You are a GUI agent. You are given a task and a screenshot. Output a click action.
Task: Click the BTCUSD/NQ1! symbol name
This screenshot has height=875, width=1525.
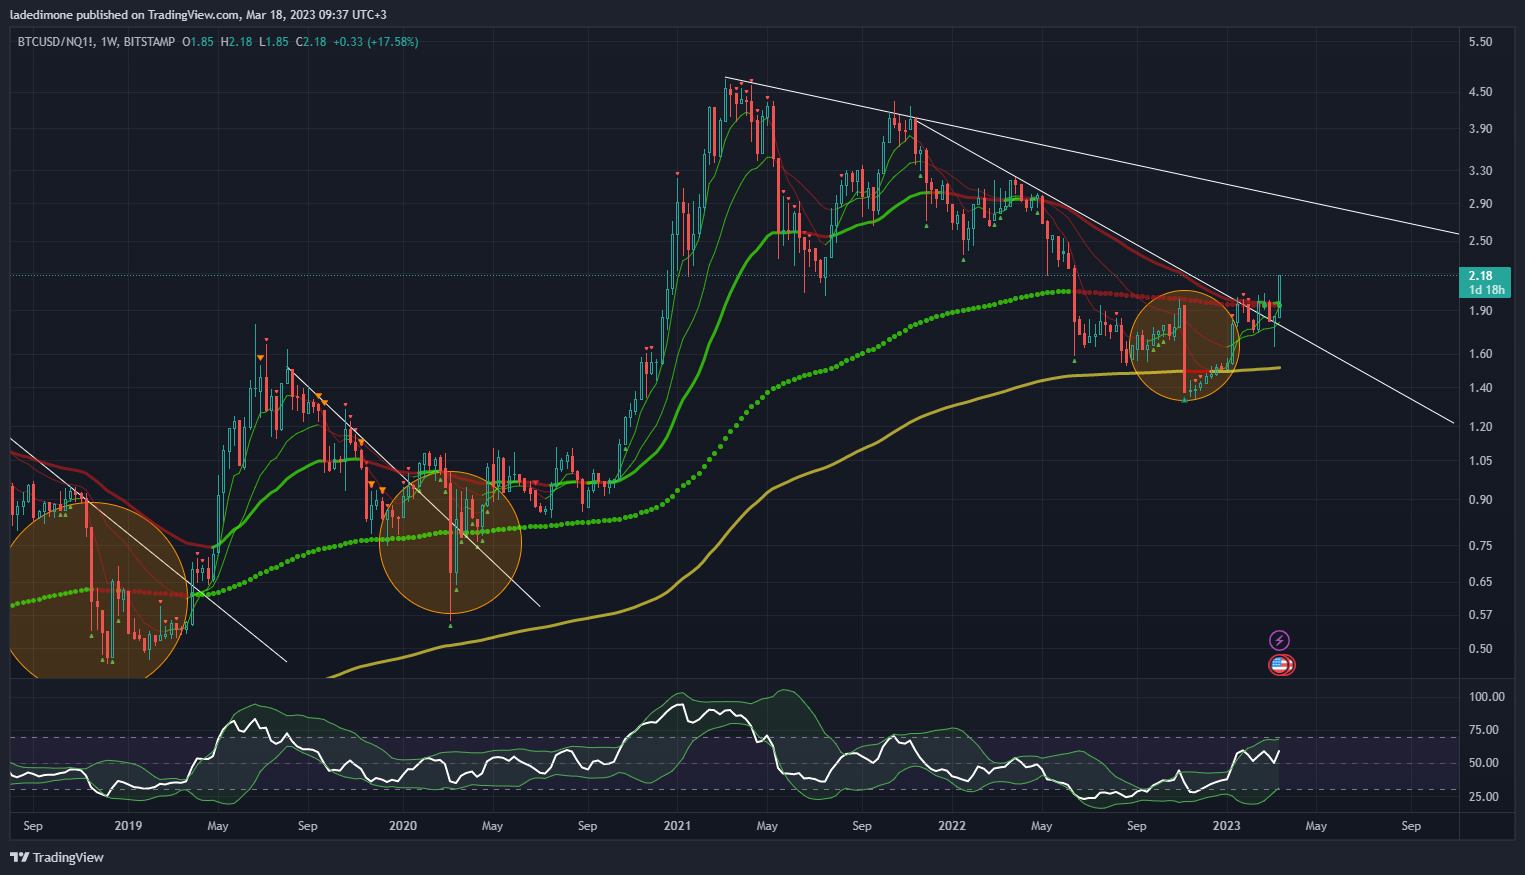[56, 42]
